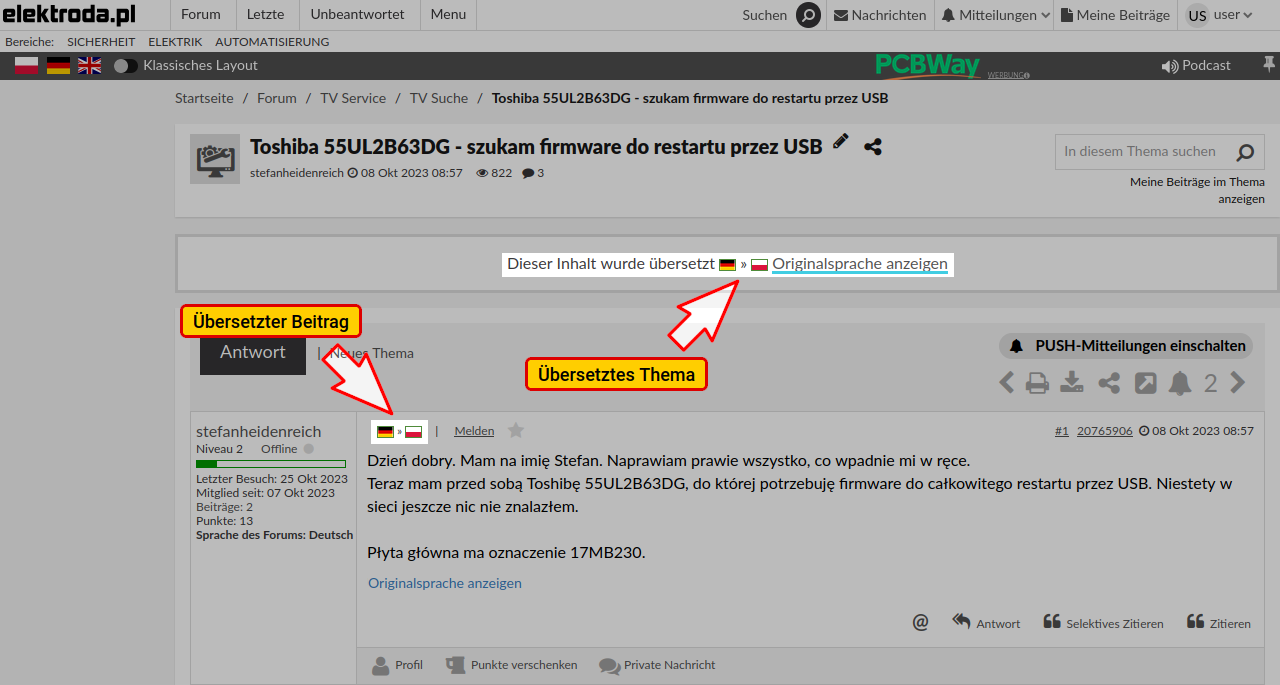Viewport: 1280px width, 685px height.
Task: Open the Letzte menu item
Action: (x=265, y=15)
